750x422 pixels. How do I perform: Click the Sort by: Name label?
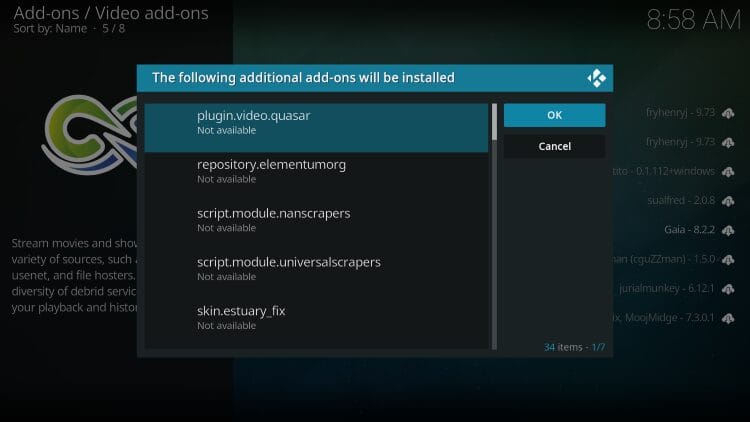(x=50, y=29)
